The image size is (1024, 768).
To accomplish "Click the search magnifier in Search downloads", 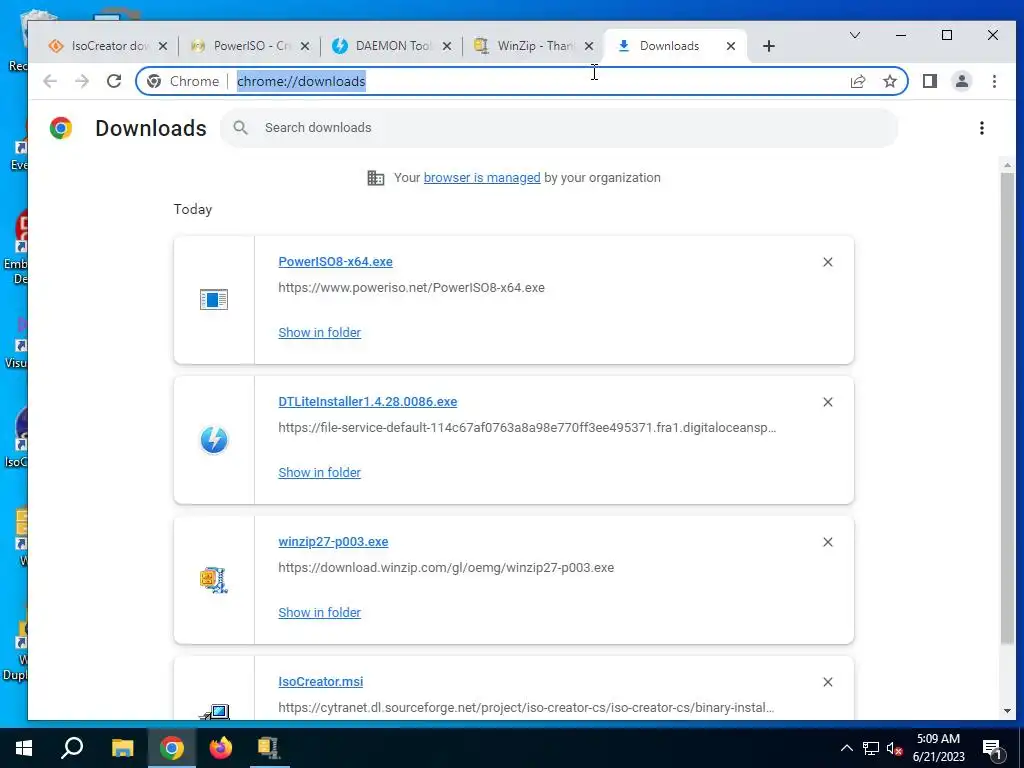I will [x=240, y=128].
